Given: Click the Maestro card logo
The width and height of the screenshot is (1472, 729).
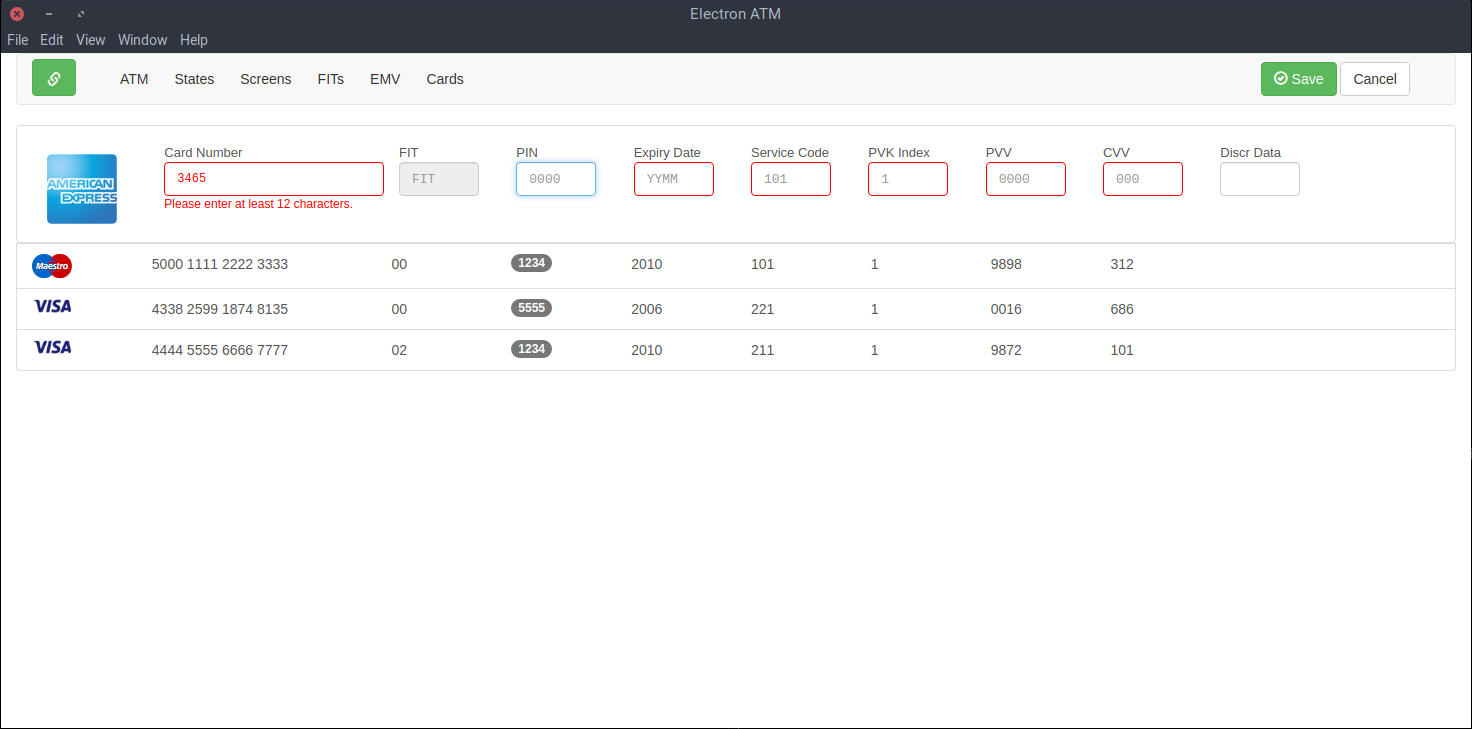Looking at the screenshot, I should click(52, 265).
